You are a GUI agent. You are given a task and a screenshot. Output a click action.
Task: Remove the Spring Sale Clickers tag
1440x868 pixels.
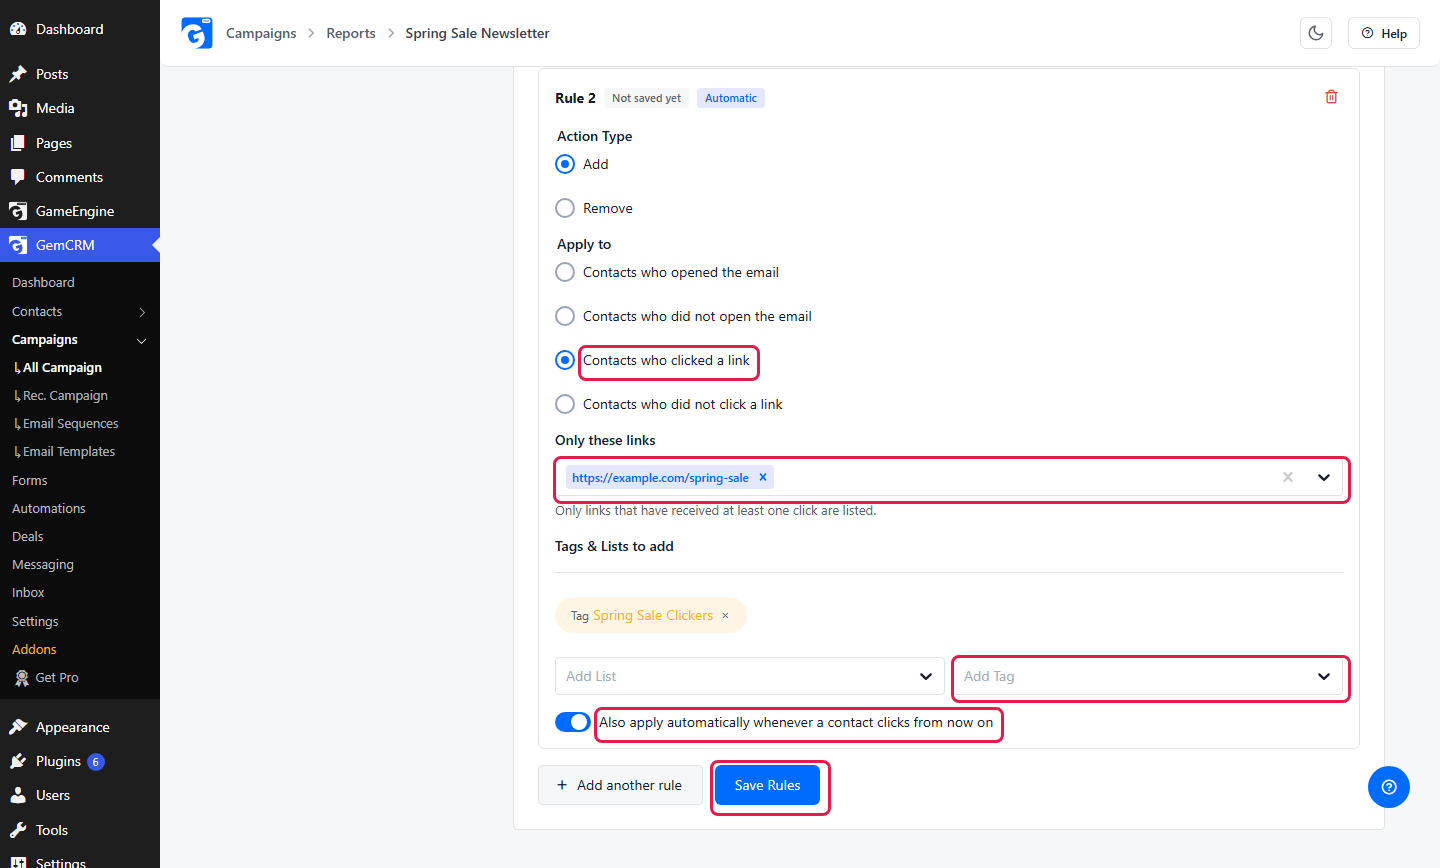coord(726,616)
